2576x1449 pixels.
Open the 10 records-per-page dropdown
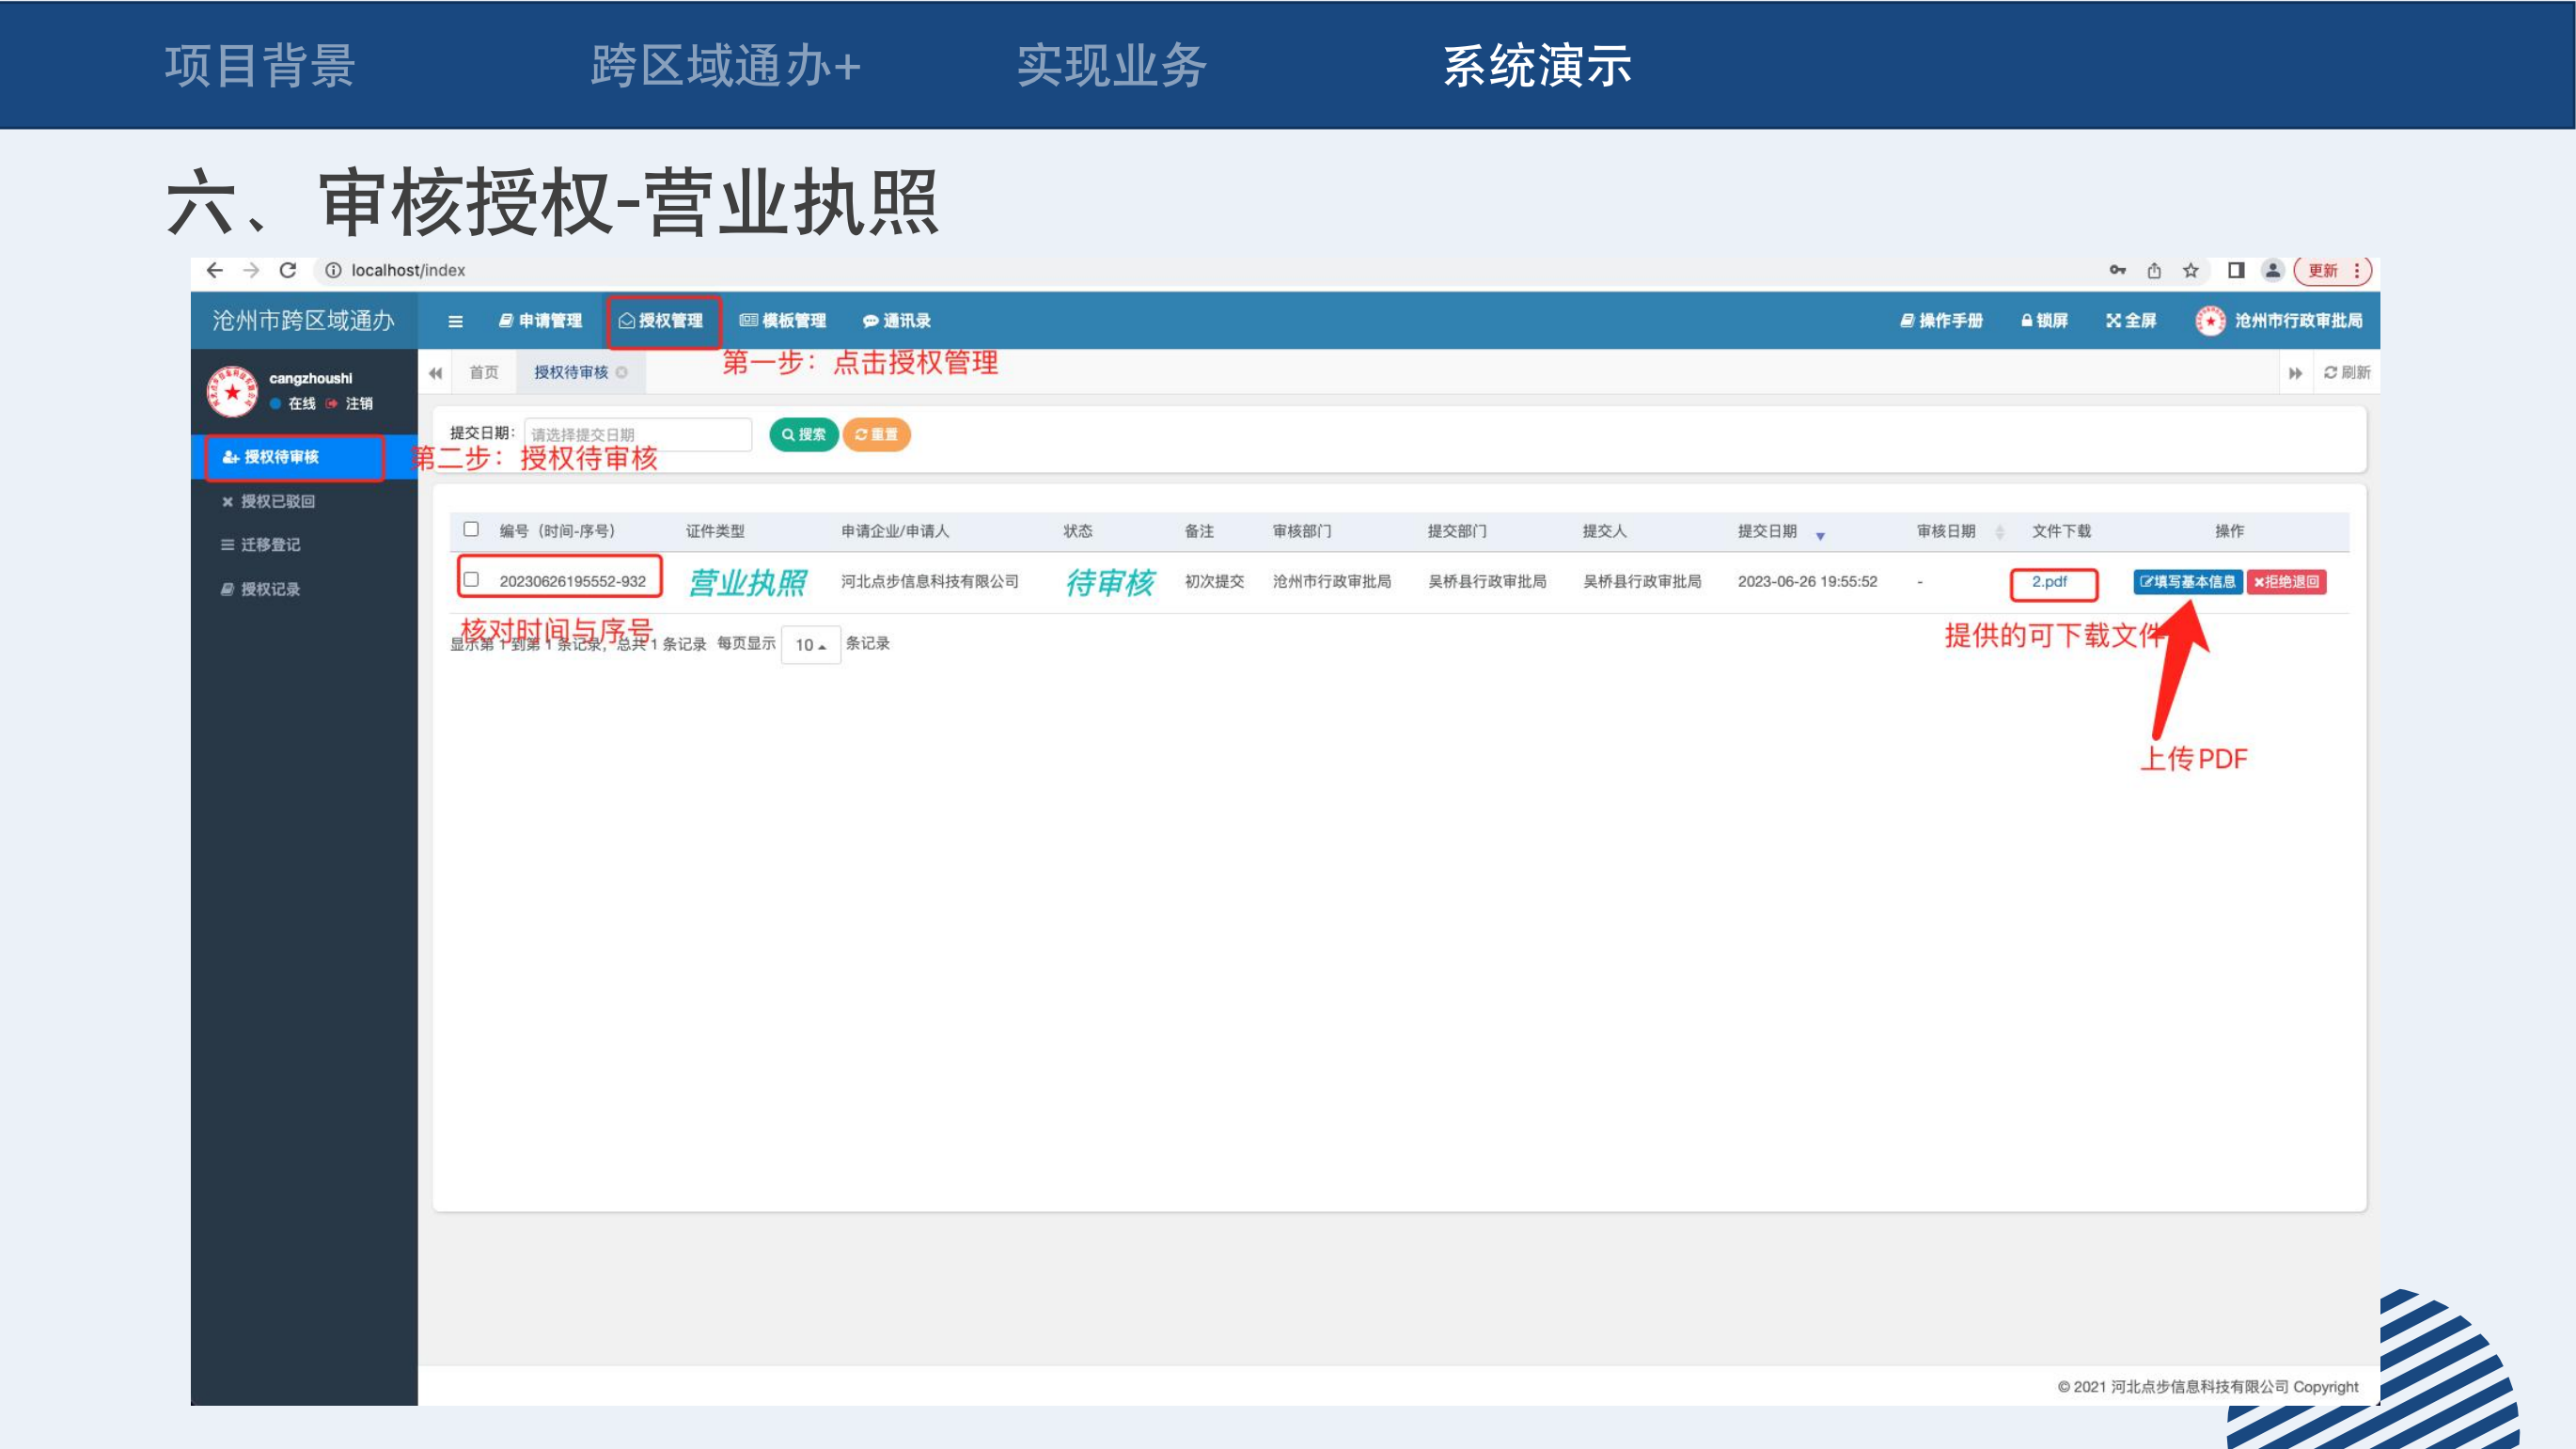coord(810,645)
